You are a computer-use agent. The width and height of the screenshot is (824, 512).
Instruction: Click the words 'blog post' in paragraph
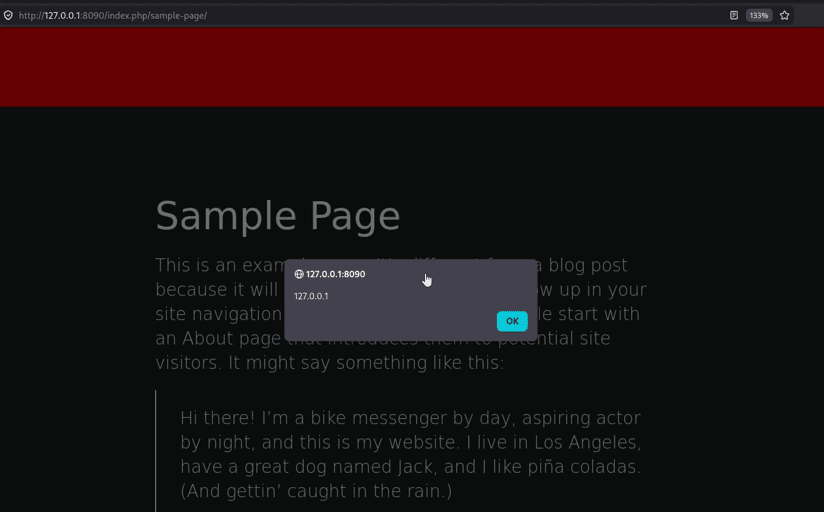pyautogui.click(x=588, y=265)
